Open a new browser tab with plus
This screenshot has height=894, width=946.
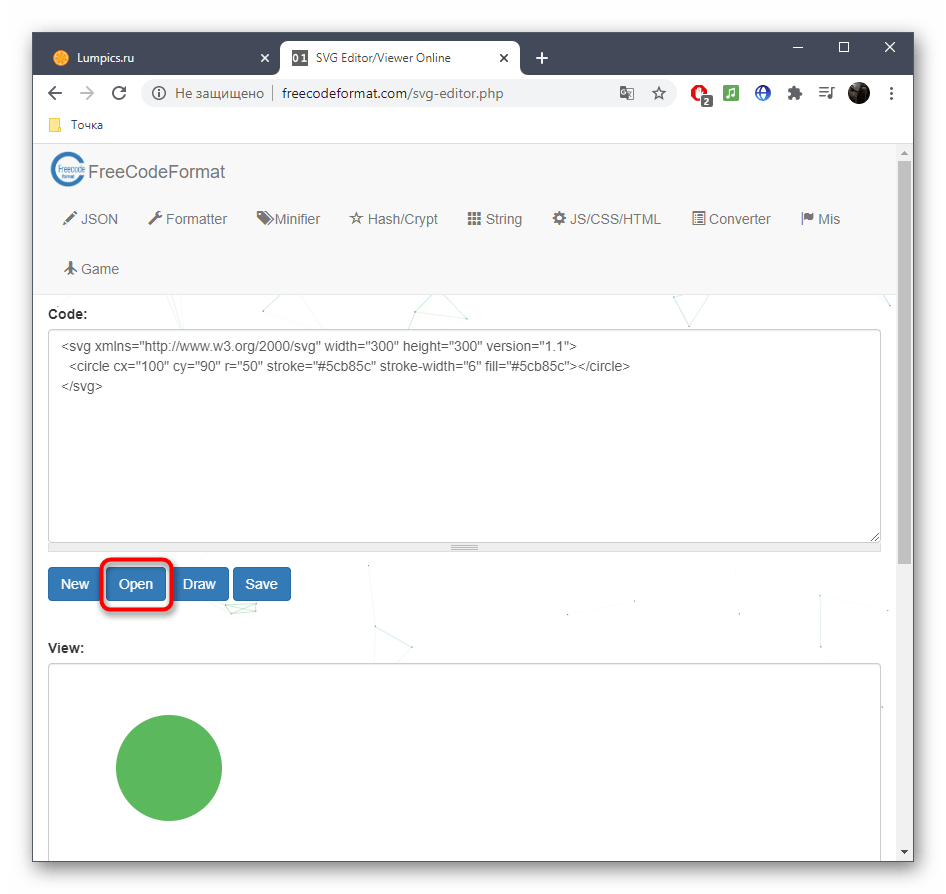[542, 58]
